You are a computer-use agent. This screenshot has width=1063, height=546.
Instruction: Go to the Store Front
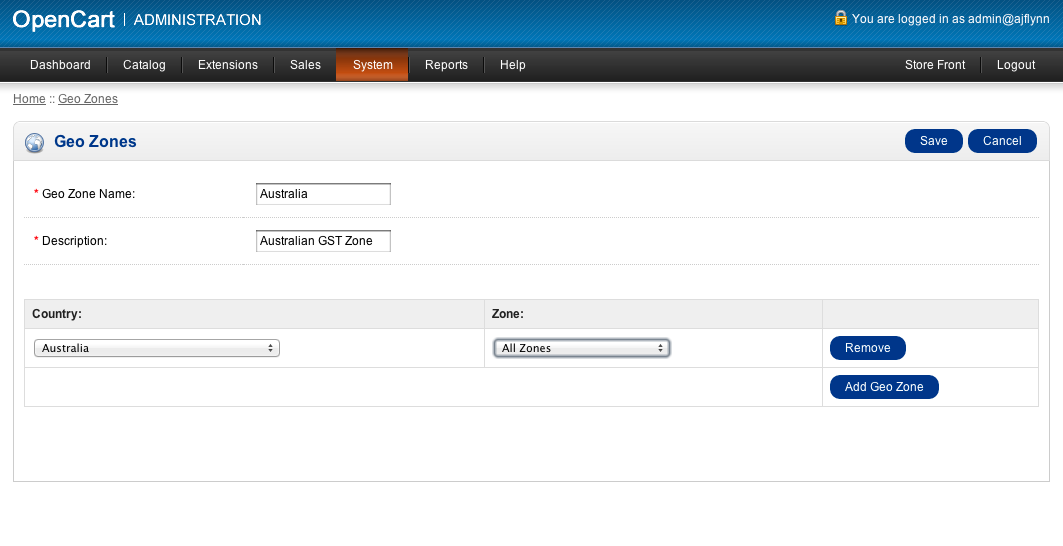point(935,65)
